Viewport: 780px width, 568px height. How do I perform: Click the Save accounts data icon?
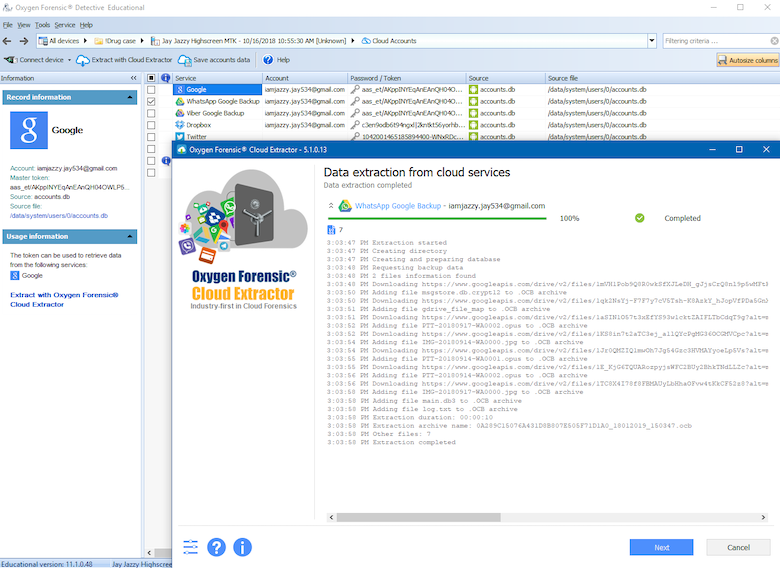pos(185,60)
